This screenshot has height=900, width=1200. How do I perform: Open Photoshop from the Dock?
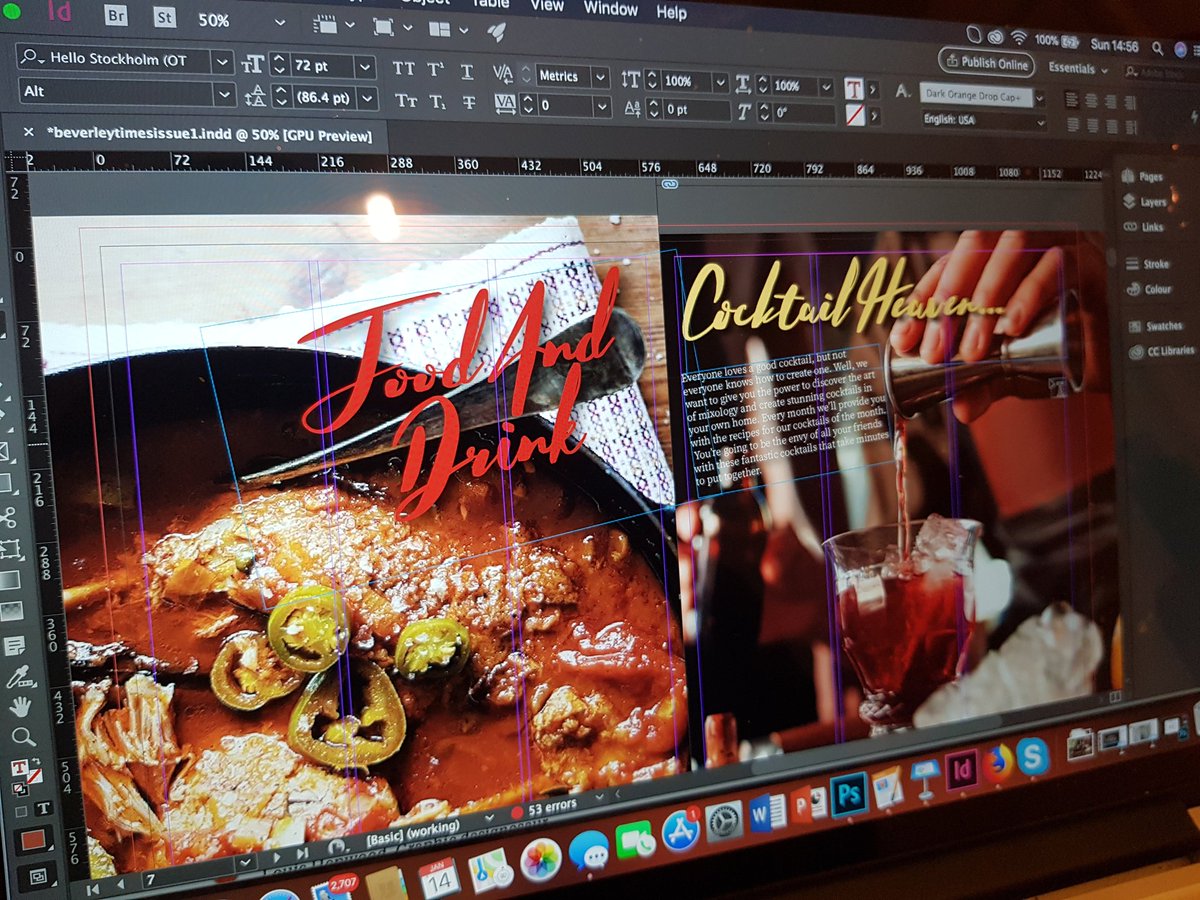849,796
